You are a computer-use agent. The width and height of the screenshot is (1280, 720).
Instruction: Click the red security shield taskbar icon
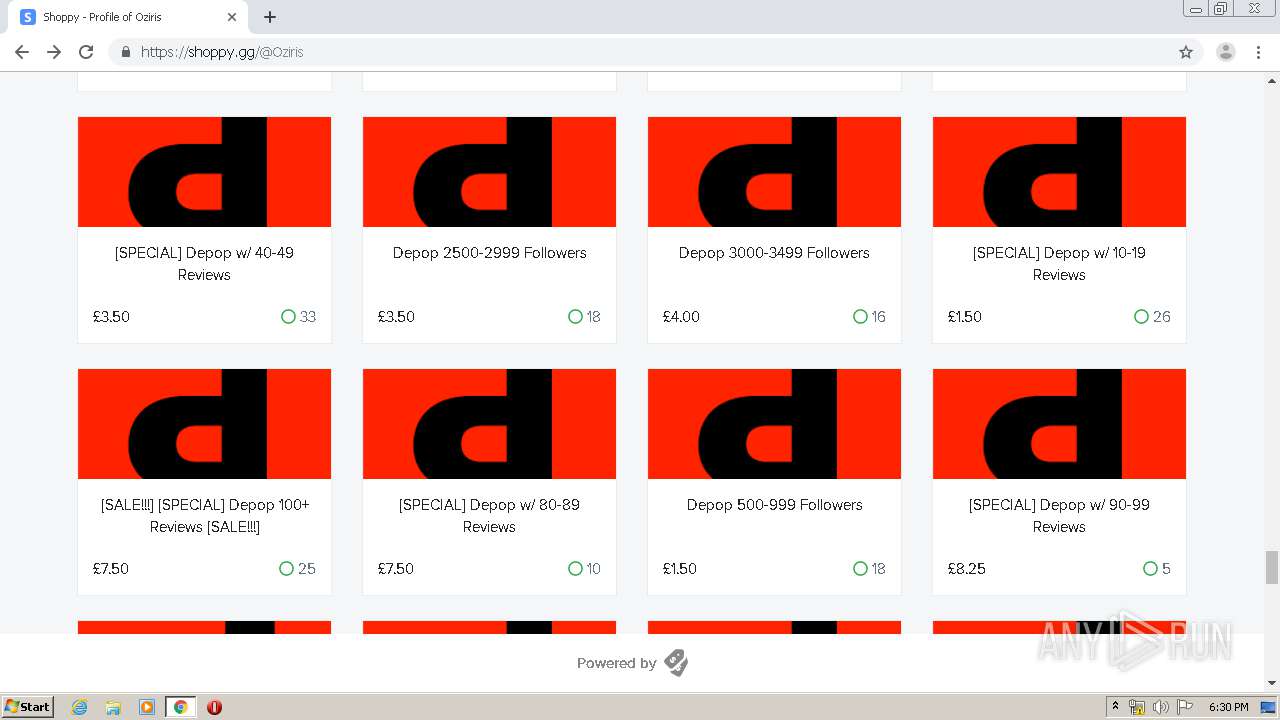tap(214, 707)
